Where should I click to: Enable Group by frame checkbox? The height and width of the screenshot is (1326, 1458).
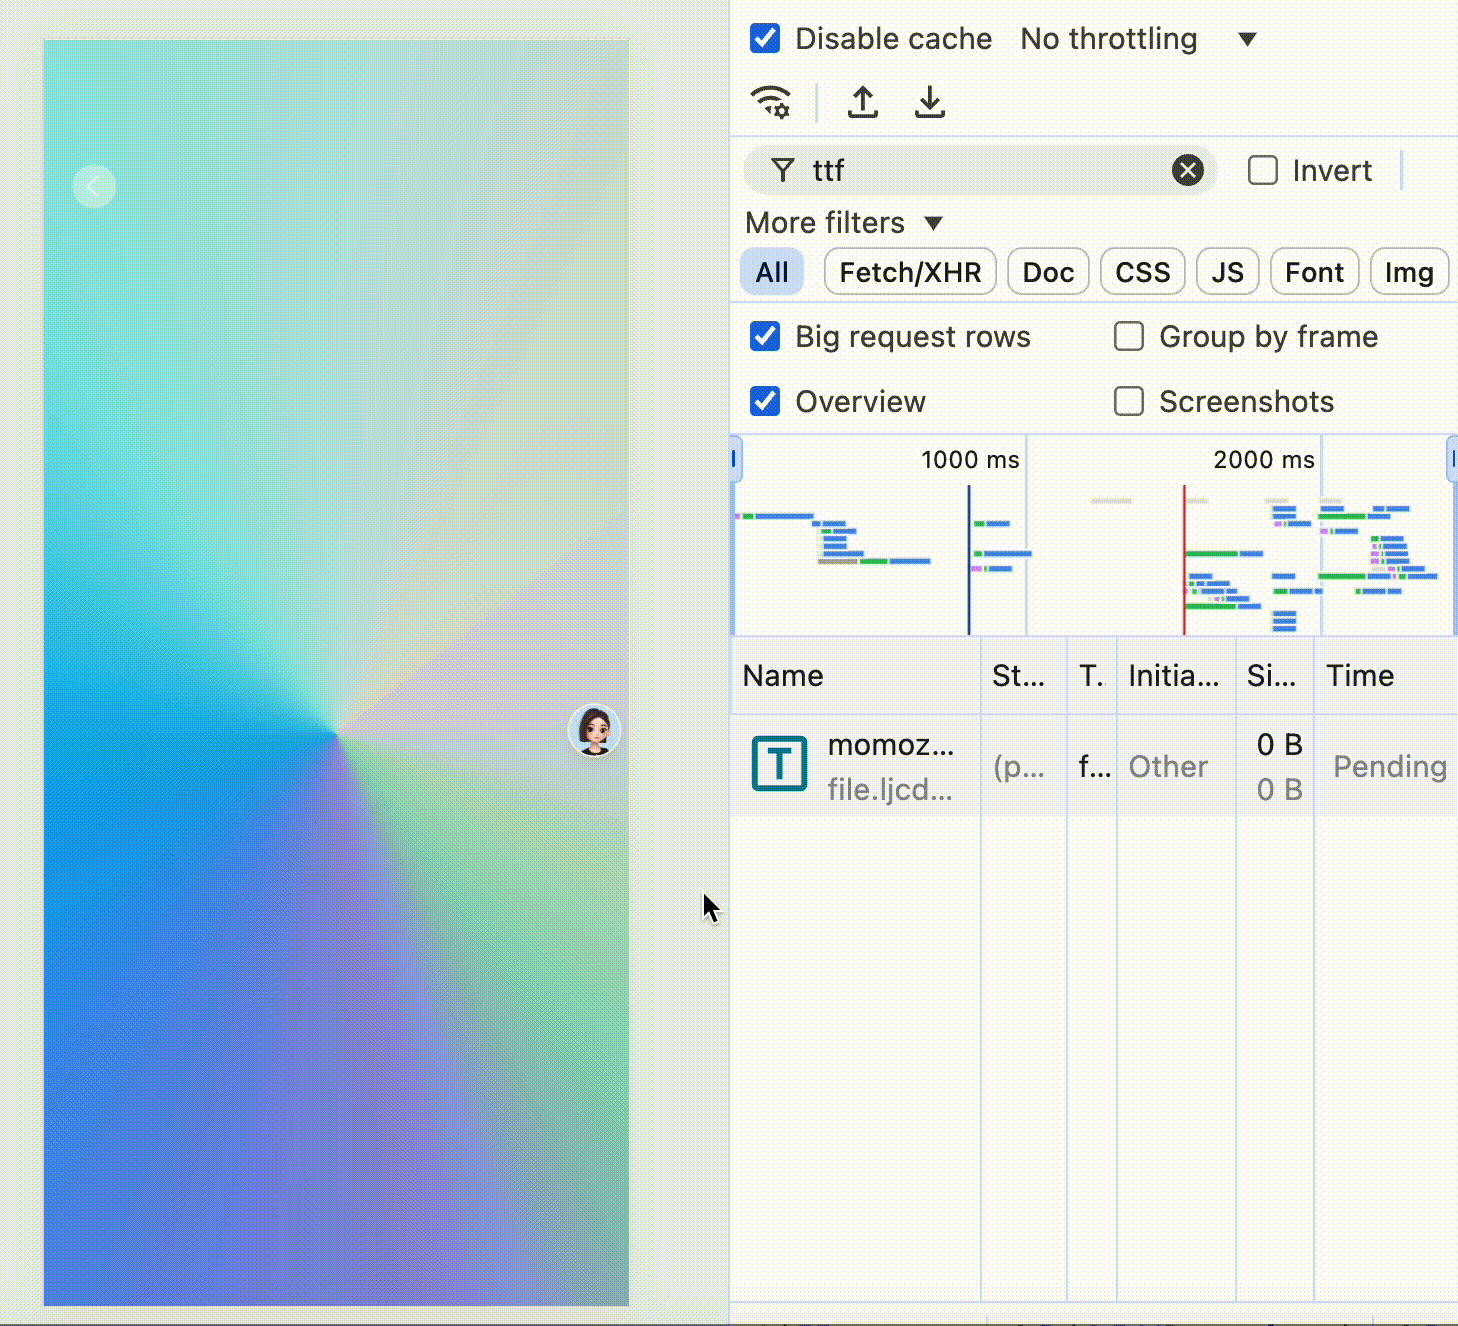click(1129, 337)
